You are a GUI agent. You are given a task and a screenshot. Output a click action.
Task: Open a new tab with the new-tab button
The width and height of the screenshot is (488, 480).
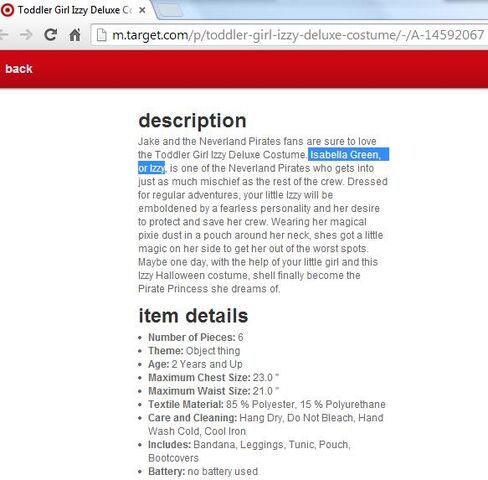pos(169,11)
